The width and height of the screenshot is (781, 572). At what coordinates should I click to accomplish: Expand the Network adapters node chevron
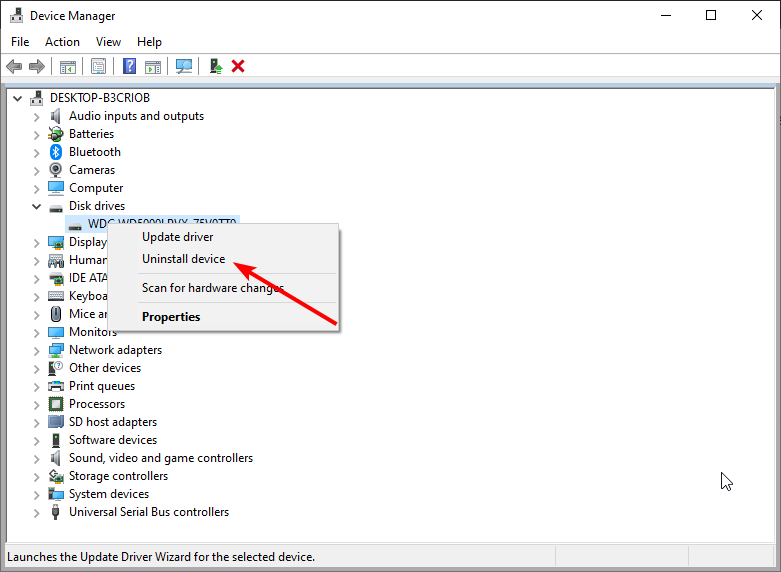coord(36,351)
